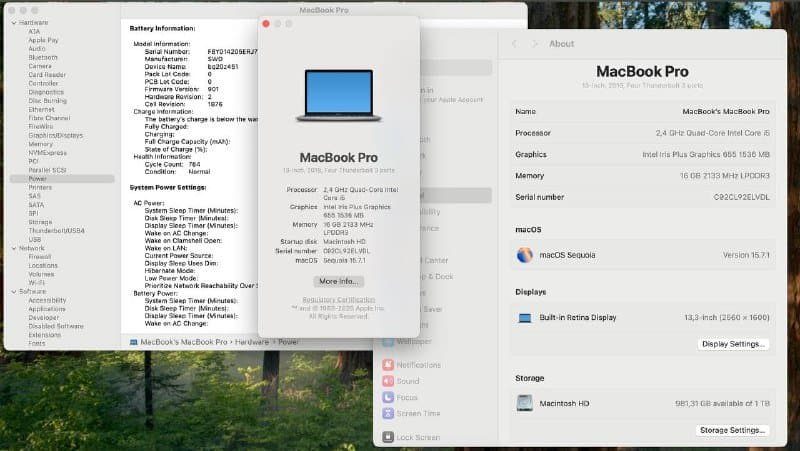Open the Regulatory Certification link

(x=339, y=299)
